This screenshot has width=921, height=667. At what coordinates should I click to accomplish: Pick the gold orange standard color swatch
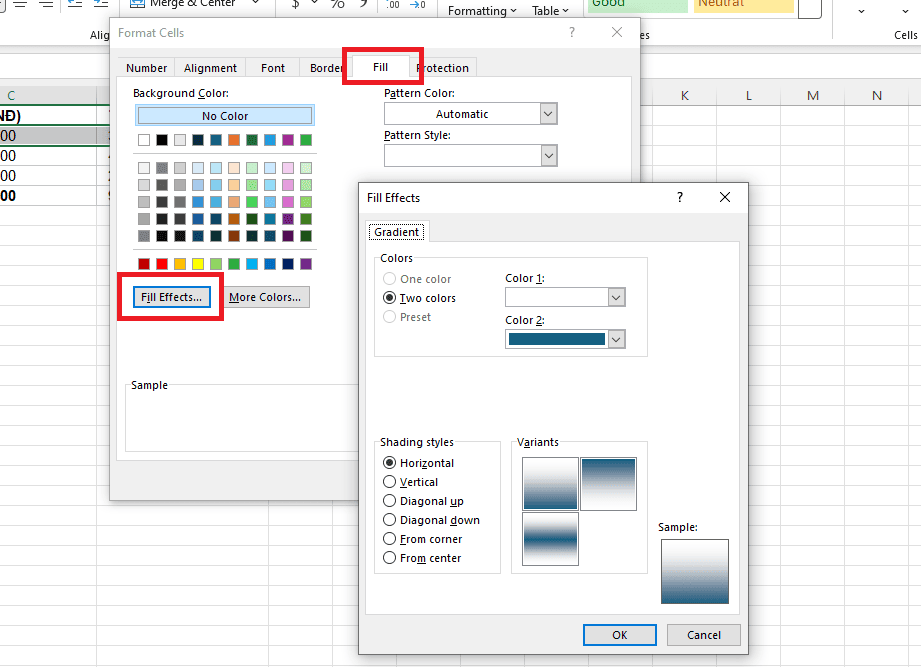point(180,264)
